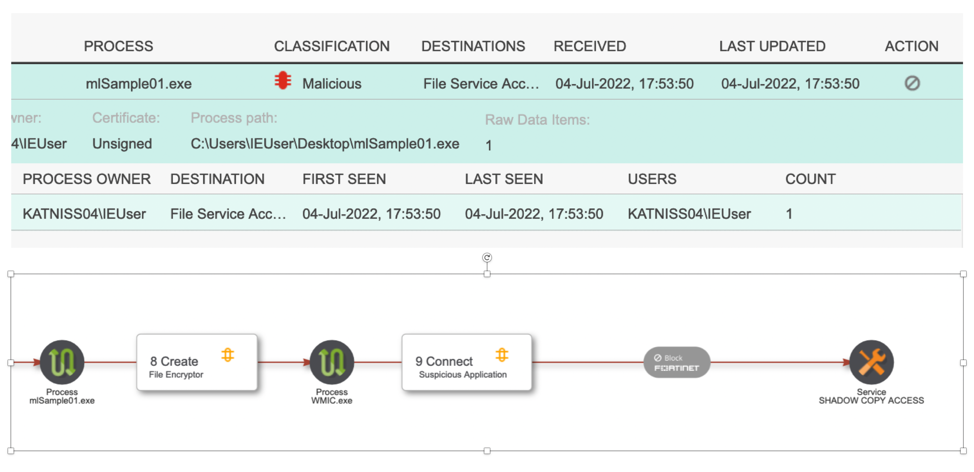
Task: Click the block action icon in row
Action: point(912,83)
